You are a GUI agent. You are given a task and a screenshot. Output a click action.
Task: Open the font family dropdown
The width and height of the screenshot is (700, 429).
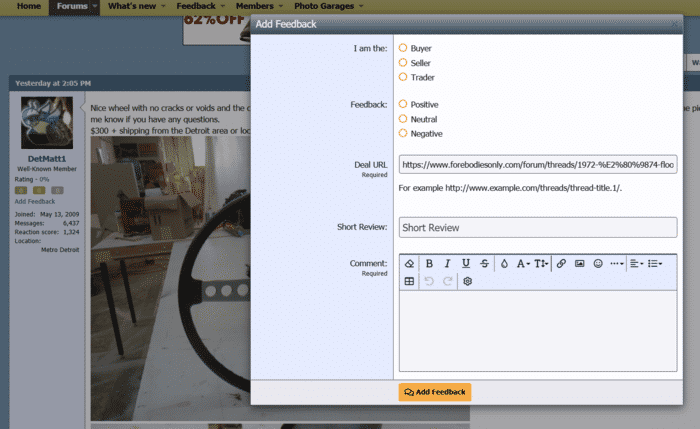(x=523, y=263)
